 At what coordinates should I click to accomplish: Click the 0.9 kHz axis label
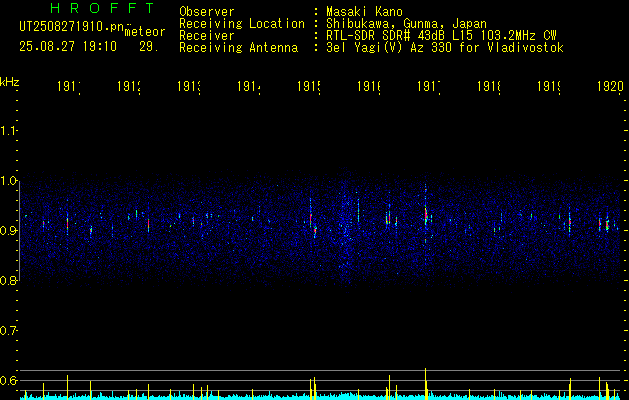click(x=8, y=230)
